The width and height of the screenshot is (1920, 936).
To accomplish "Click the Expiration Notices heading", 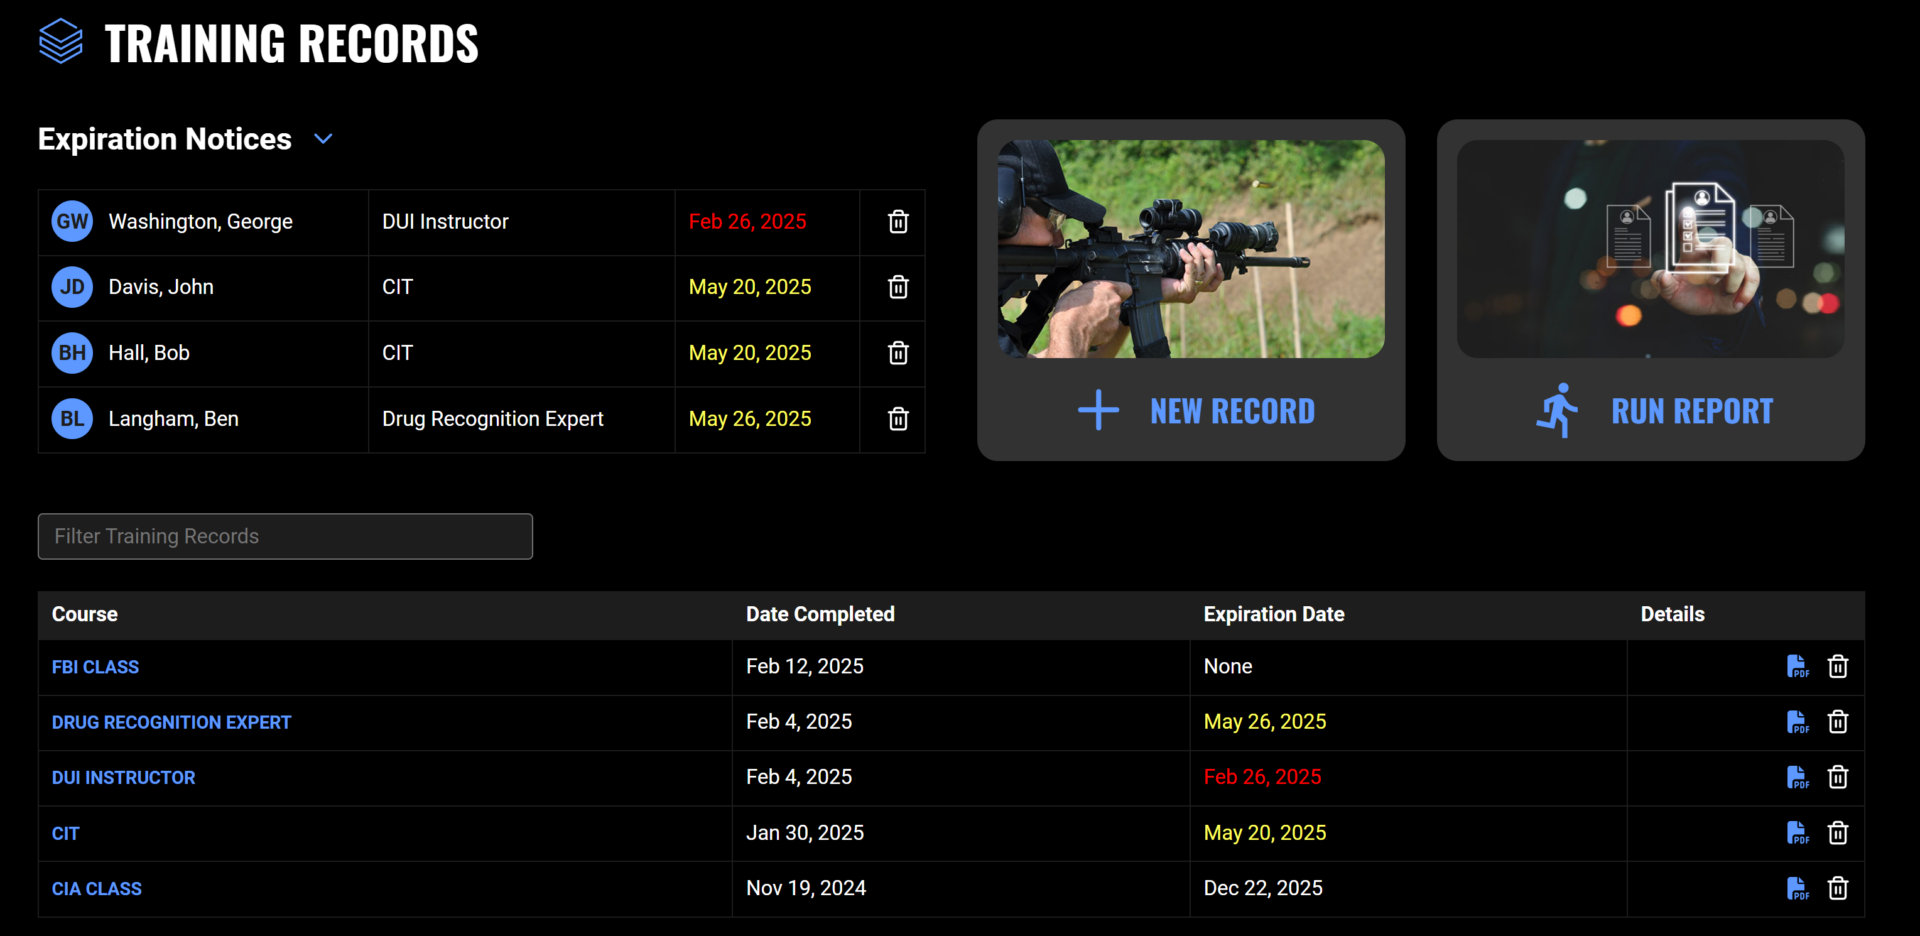I will [165, 139].
